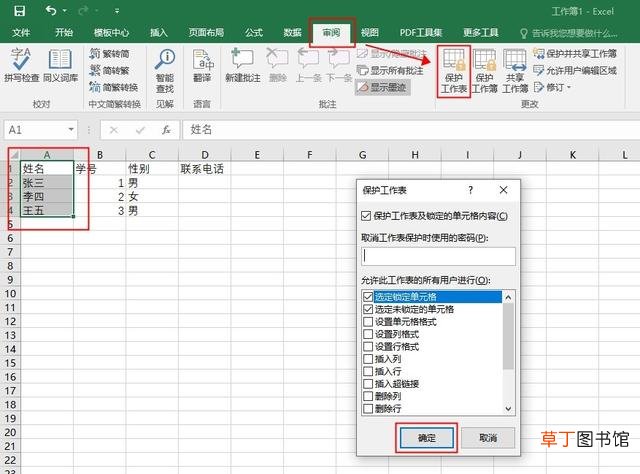Go to 上一条 previous comment
This screenshot has height=474, width=640.
click(x=309, y=65)
